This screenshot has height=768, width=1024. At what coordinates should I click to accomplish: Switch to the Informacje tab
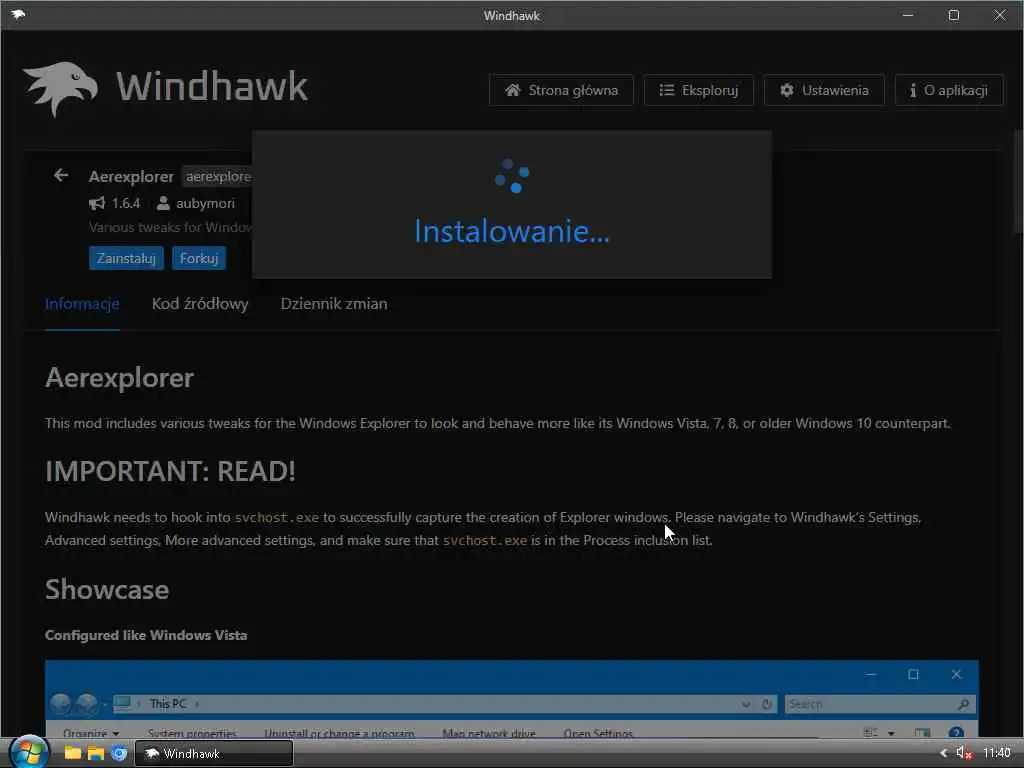click(x=82, y=304)
